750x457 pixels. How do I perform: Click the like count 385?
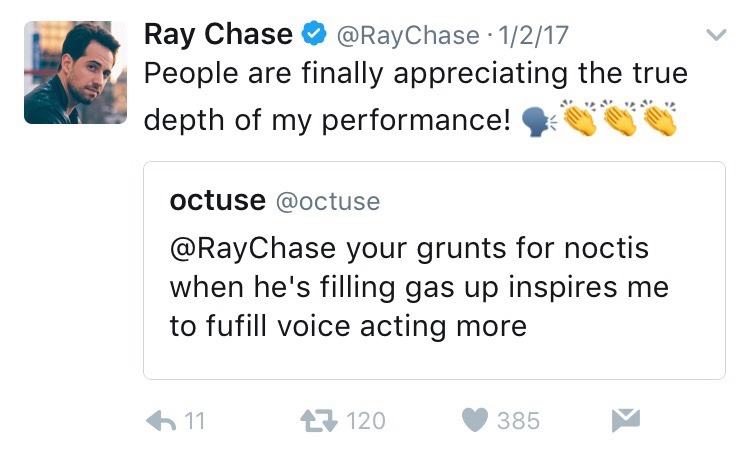tap(518, 421)
